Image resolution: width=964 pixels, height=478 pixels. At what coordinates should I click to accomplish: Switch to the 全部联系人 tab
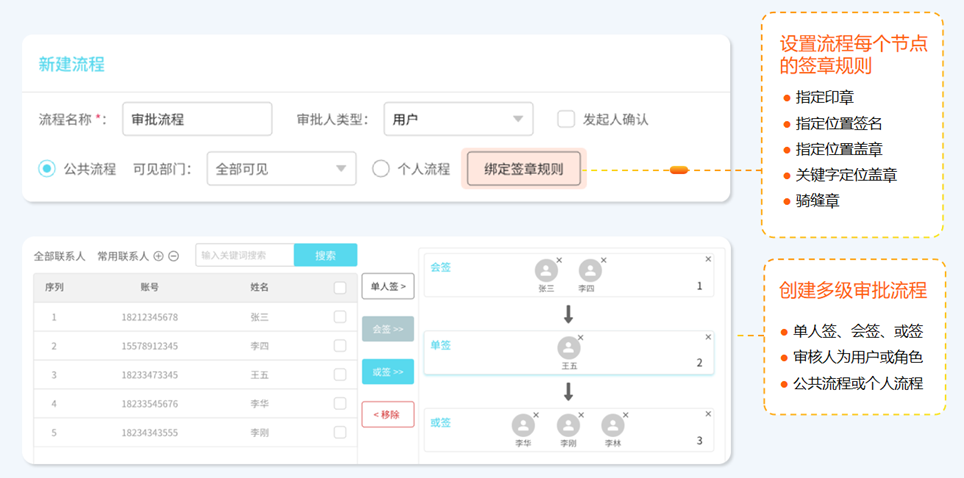(60, 257)
